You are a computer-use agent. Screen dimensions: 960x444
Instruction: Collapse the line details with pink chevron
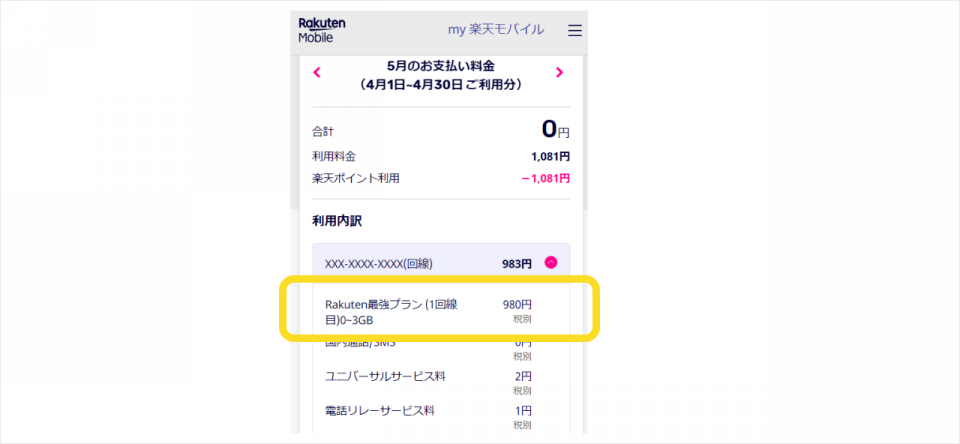click(x=550, y=263)
